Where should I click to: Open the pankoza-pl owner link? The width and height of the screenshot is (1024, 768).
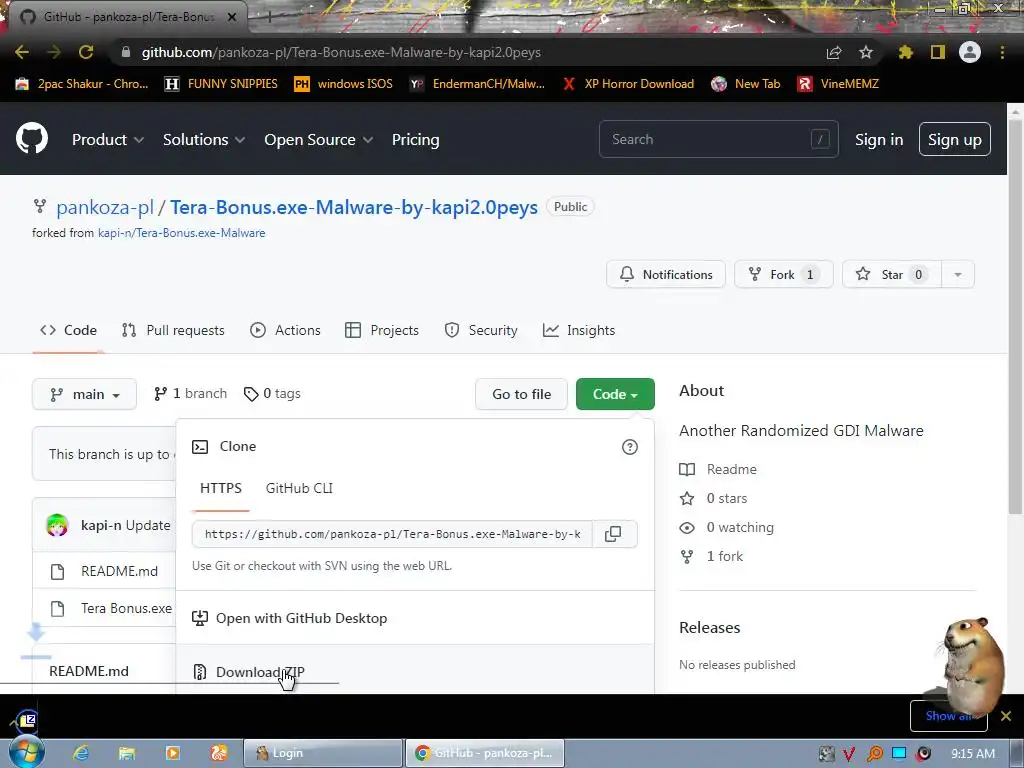(104, 208)
